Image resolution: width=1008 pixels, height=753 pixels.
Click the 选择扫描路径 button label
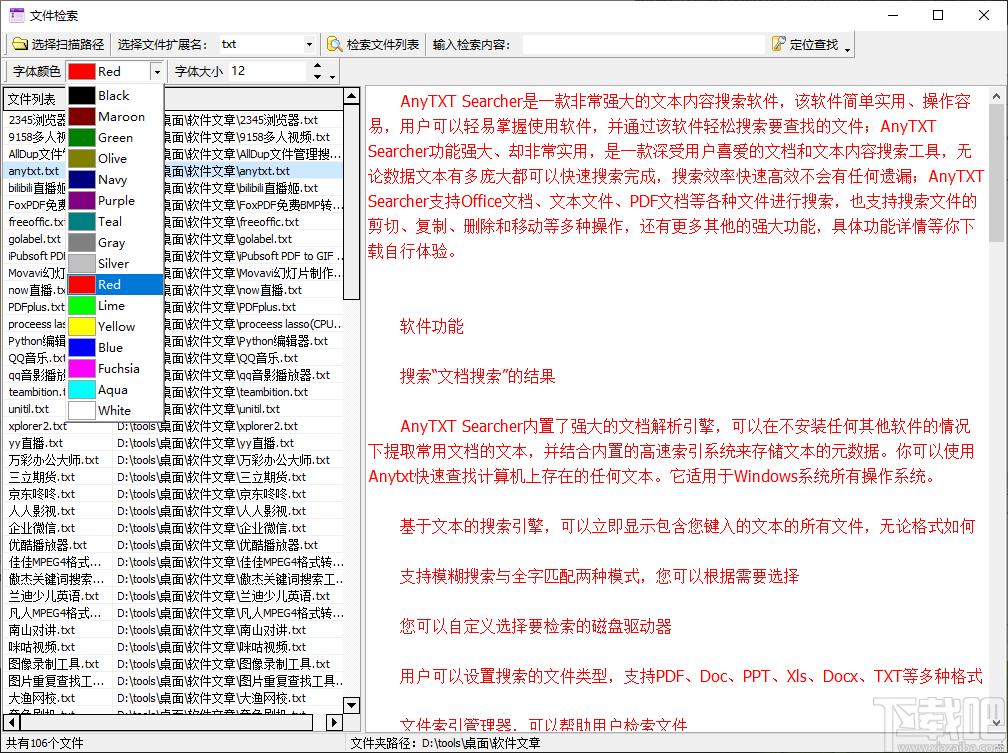pyautogui.click(x=68, y=44)
